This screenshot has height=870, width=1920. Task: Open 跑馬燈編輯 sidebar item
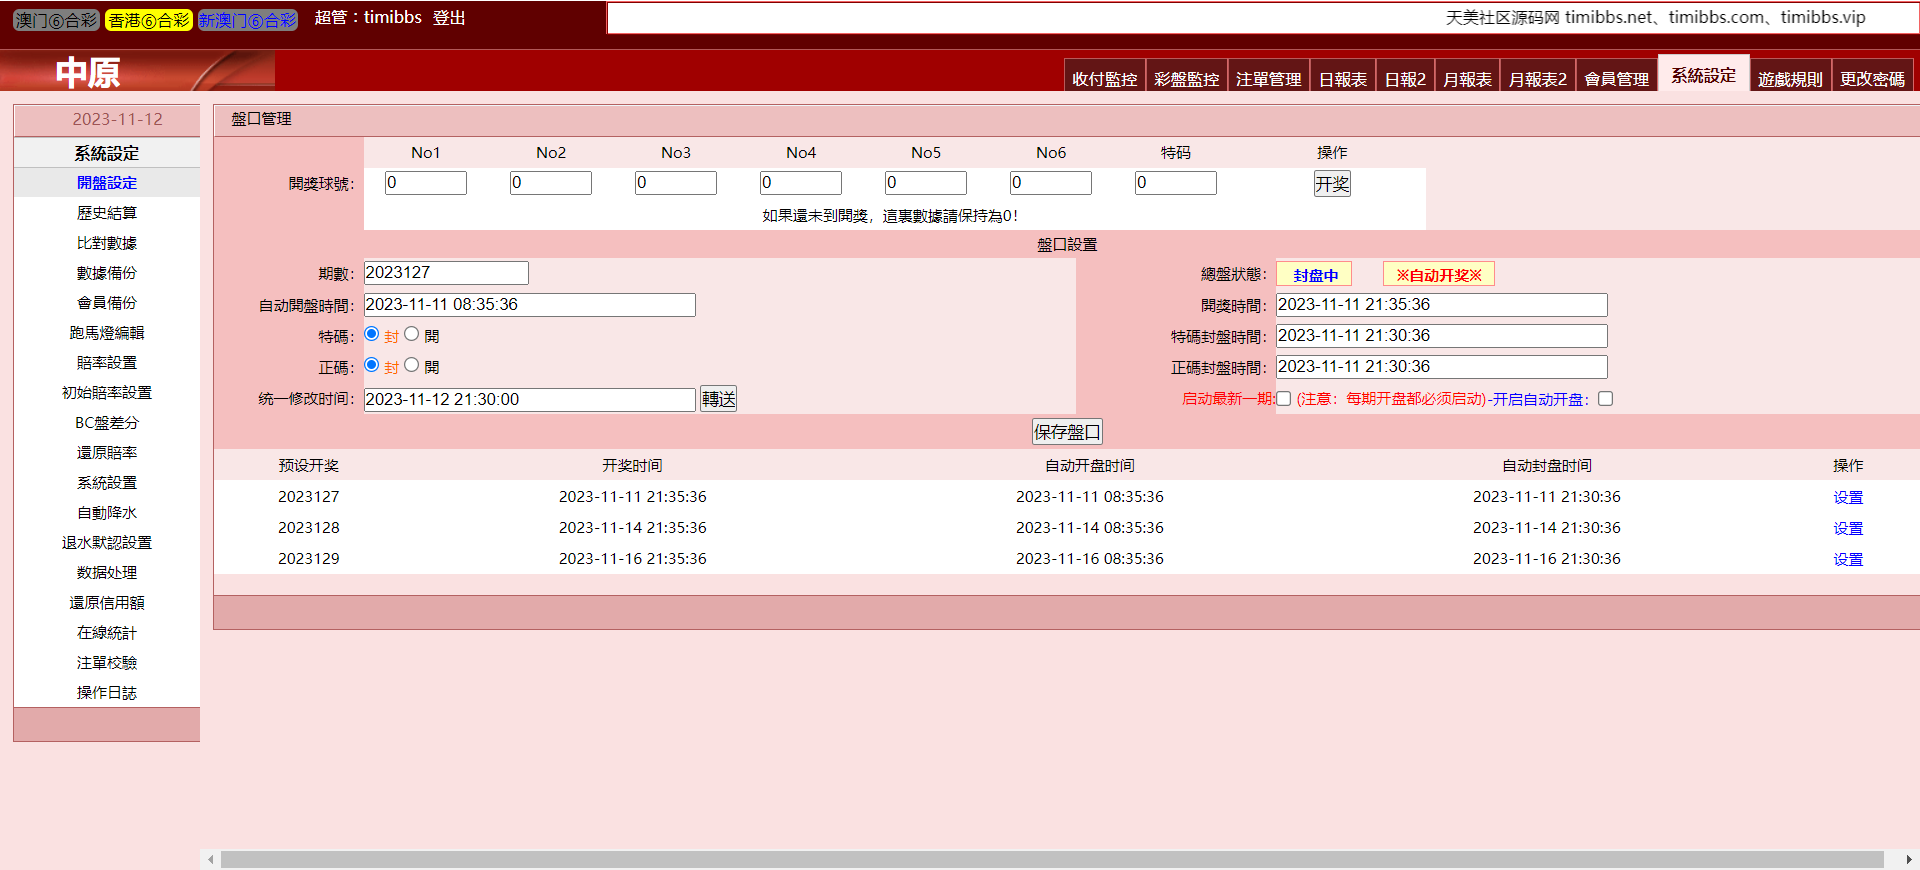pos(107,333)
